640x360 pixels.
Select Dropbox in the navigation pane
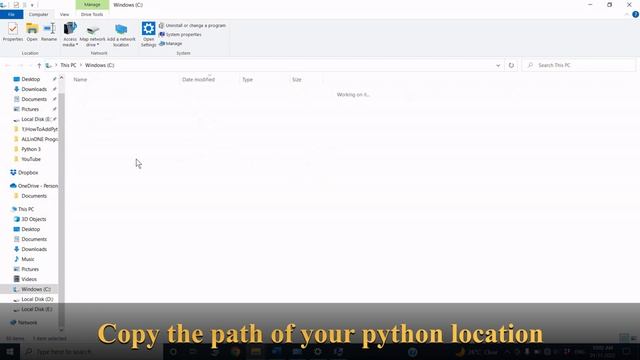(28, 173)
